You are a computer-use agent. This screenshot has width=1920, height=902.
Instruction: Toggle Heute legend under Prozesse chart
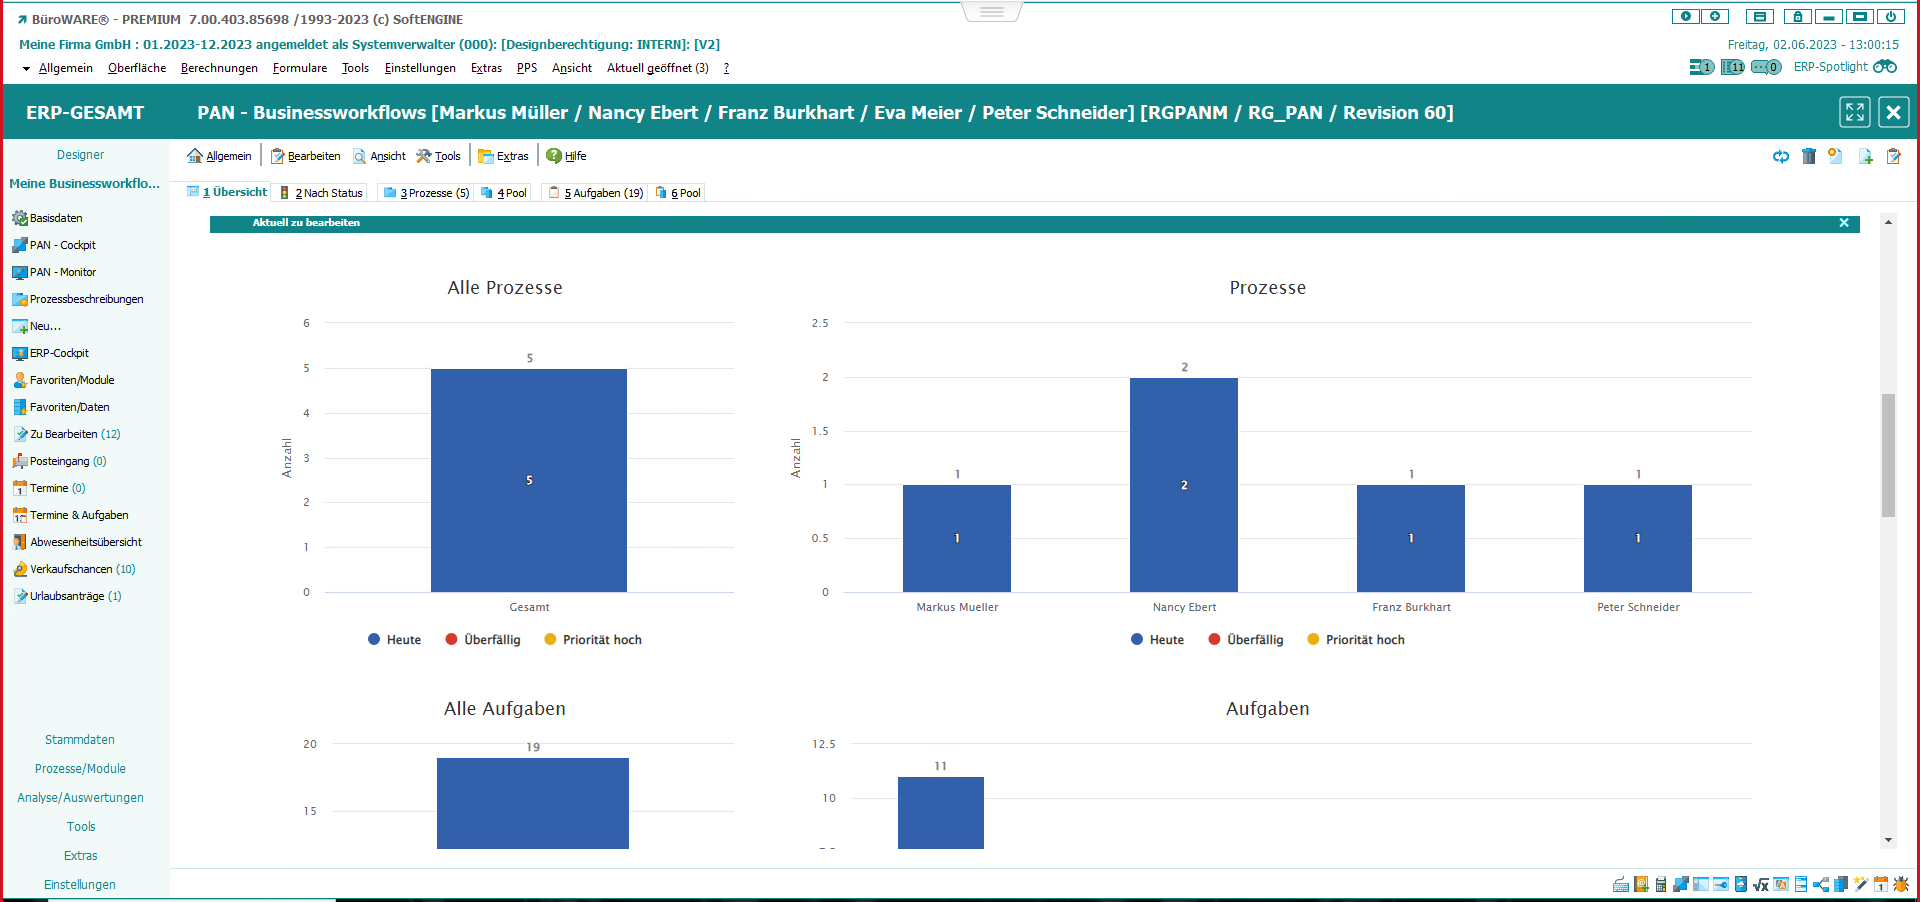click(1157, 640)
